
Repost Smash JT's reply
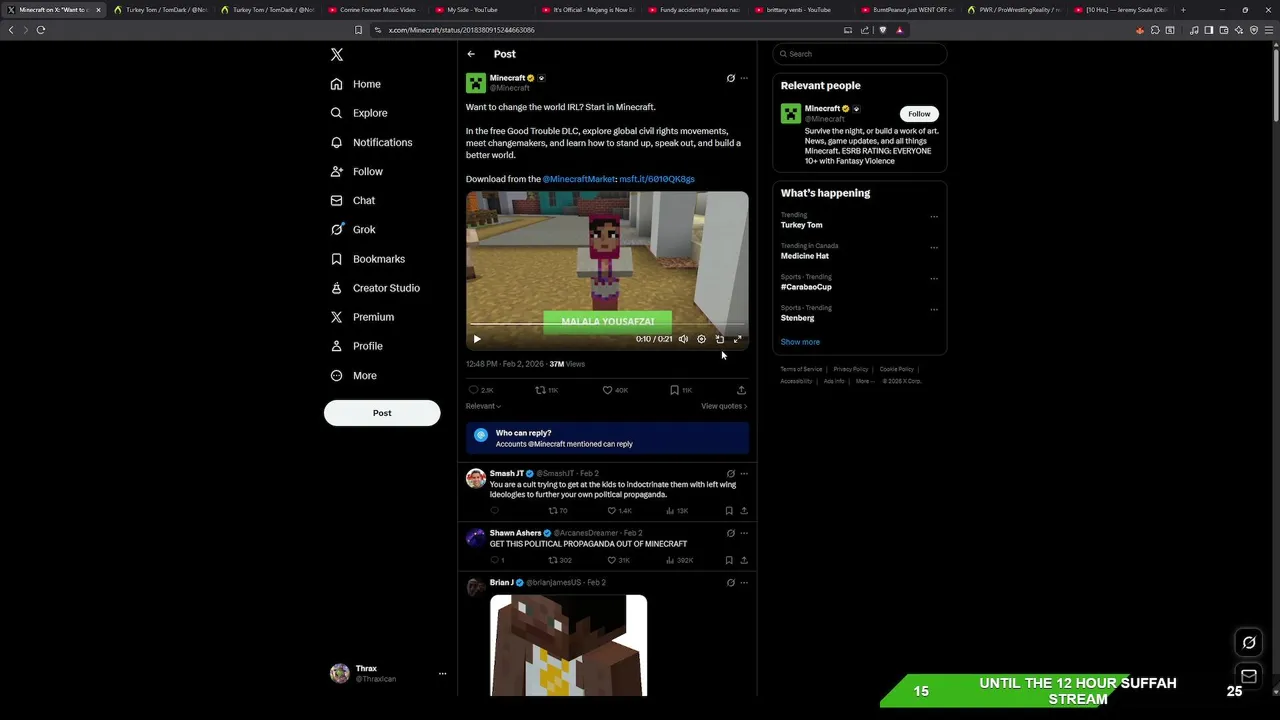pyautogui.click(x=553, y=510)
